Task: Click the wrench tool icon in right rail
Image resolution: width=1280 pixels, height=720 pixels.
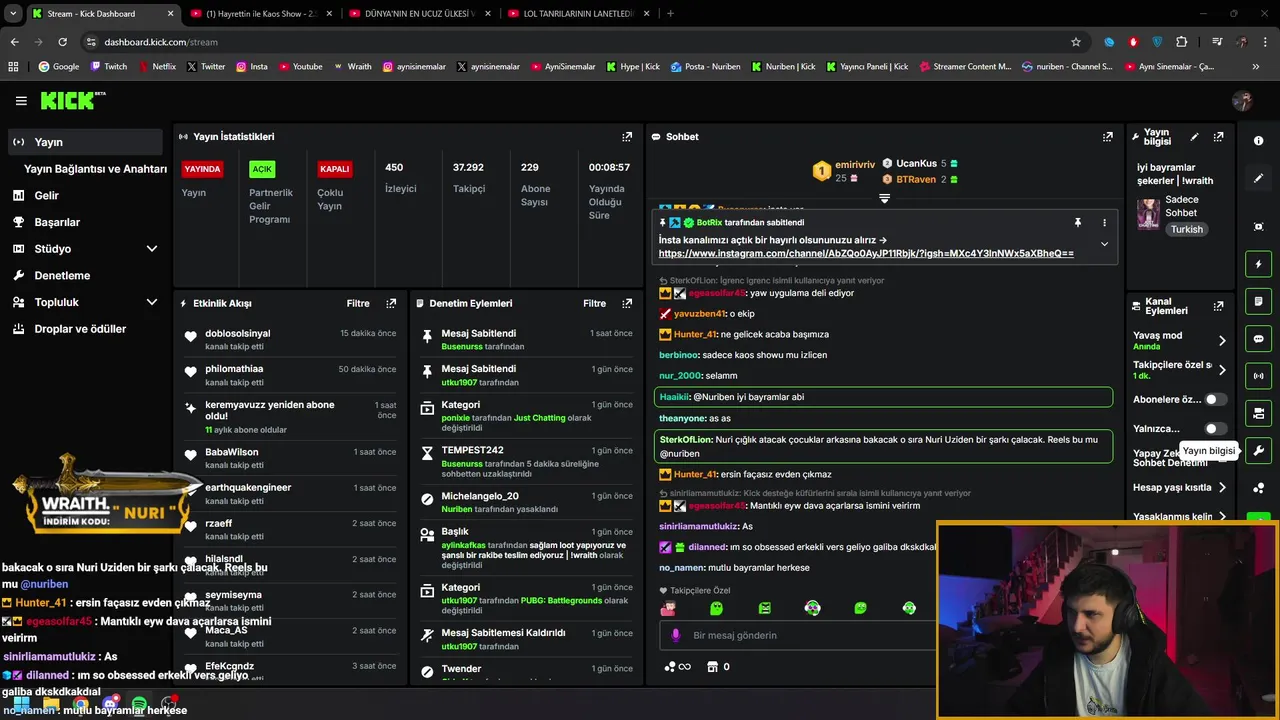Action: 1258,450
